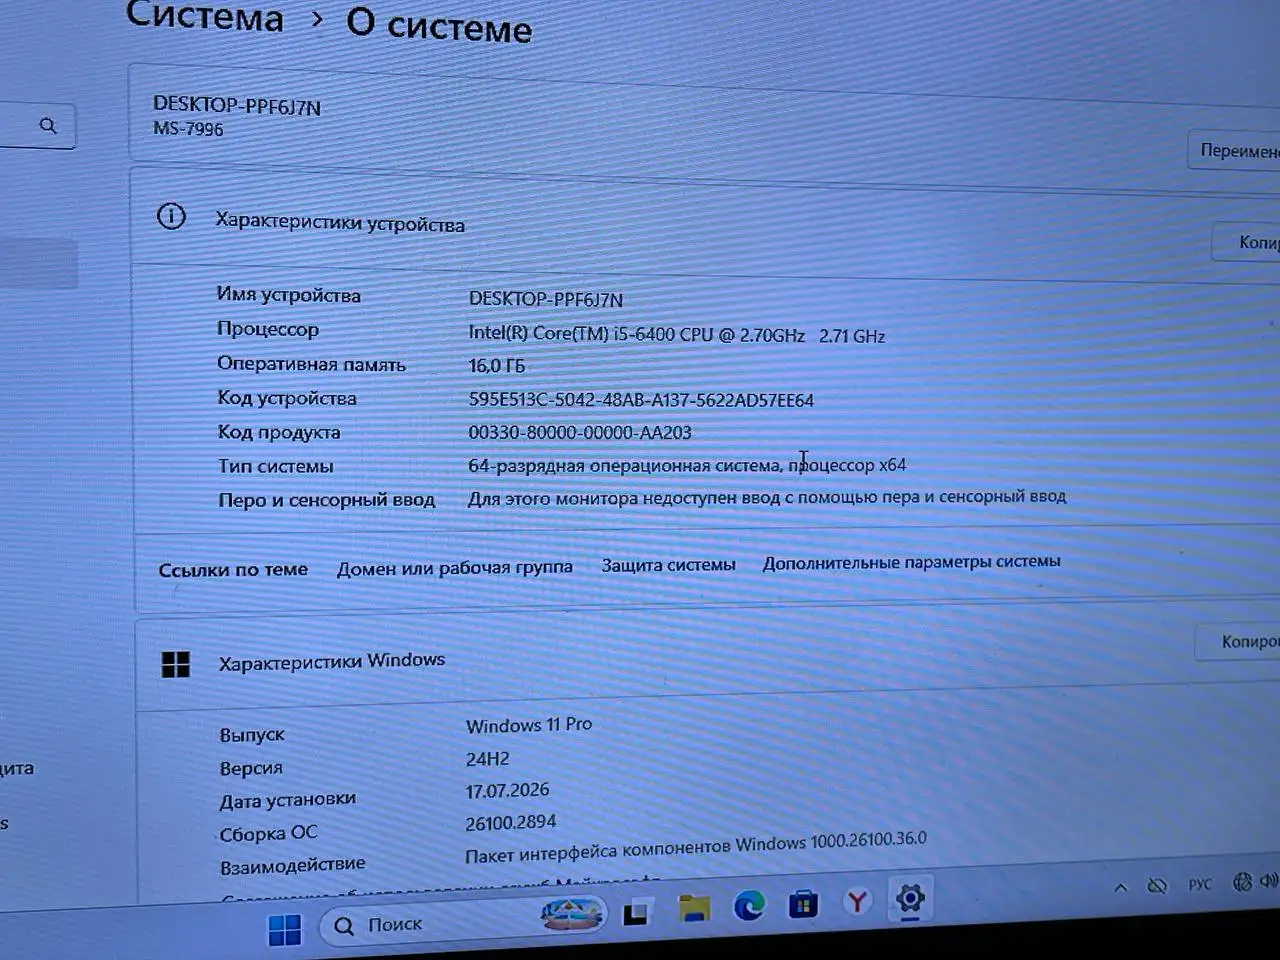
Task: Select the Перо и сенсорный ввод label
Action: click(326, 499)
